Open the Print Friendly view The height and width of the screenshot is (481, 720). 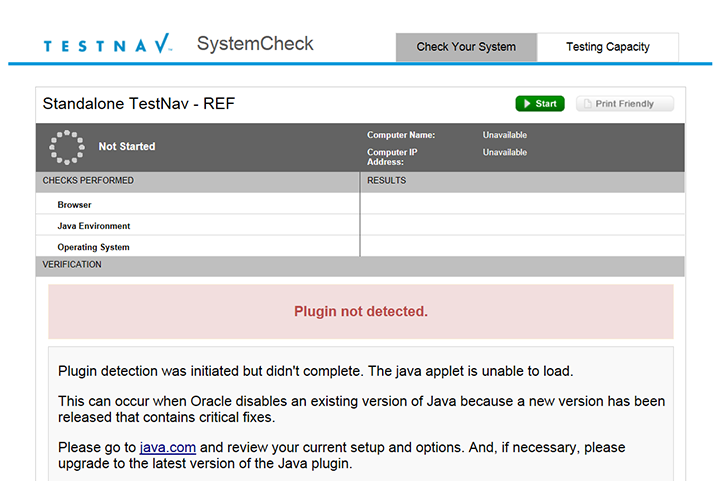tap(625, 104)
